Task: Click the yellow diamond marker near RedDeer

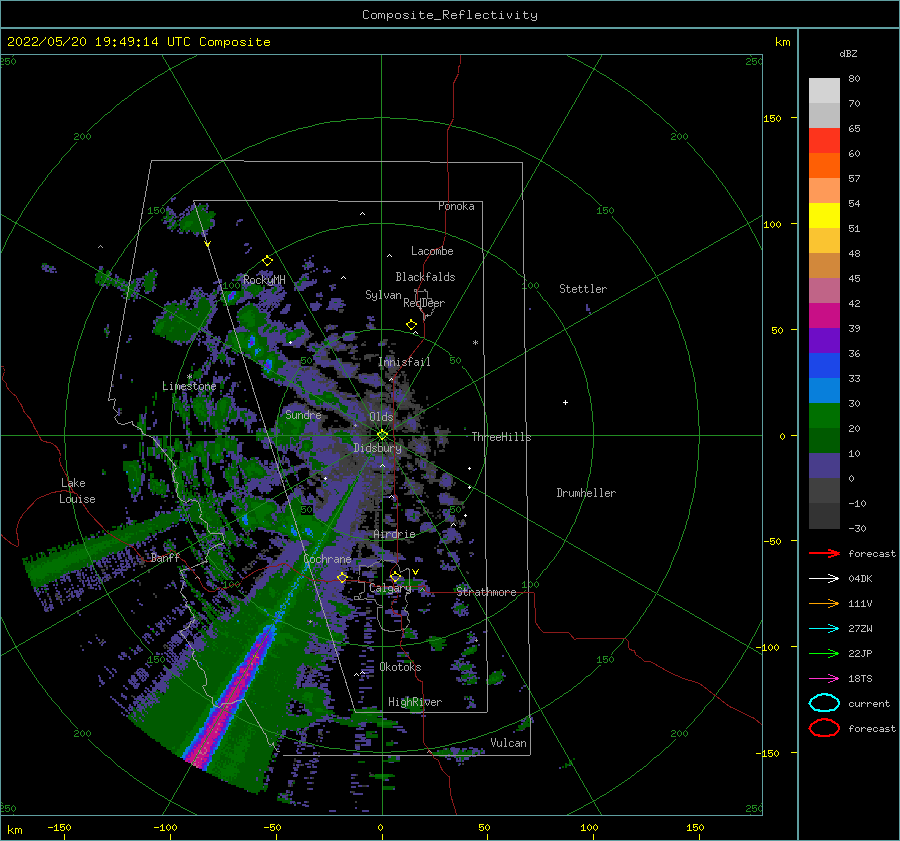Action: click(412, 325)
